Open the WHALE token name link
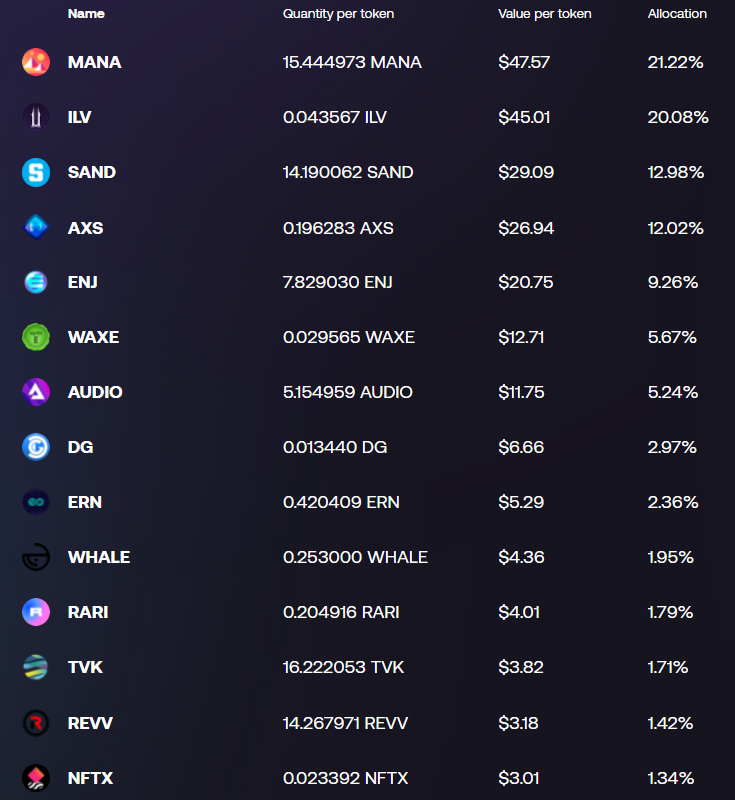The height and width of the screenshot is (800, 735). tap(99, 557)
